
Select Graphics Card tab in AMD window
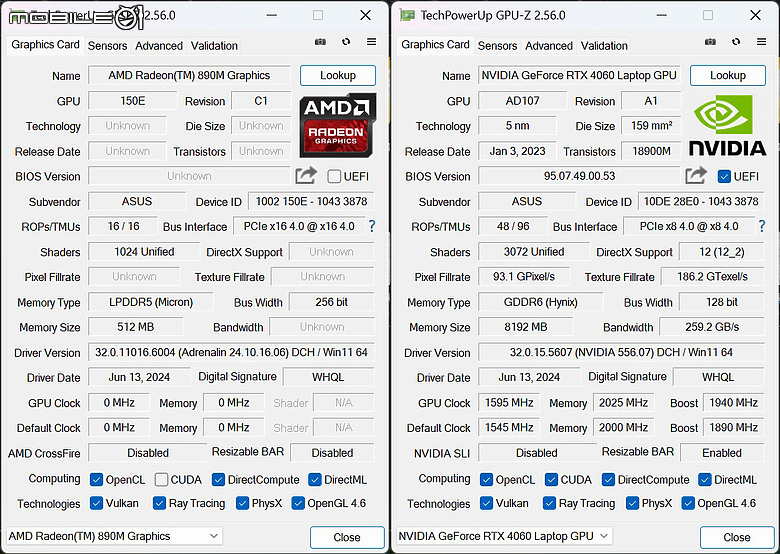tap(45, 45)
